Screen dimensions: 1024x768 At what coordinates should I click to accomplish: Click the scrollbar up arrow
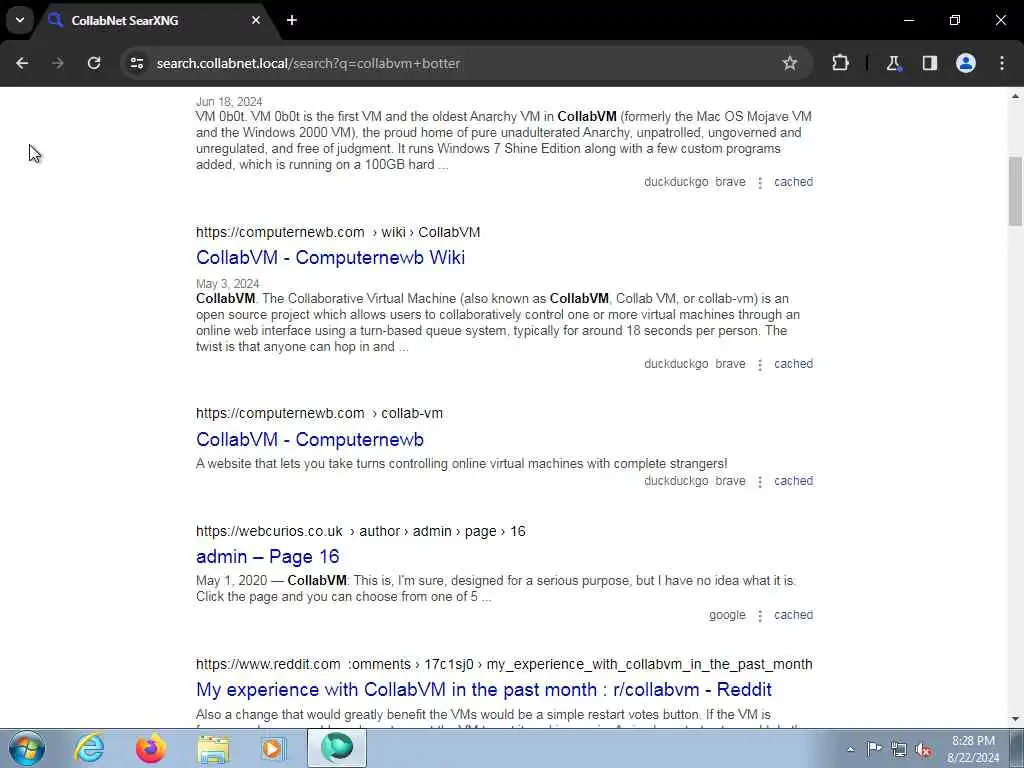1015,96
